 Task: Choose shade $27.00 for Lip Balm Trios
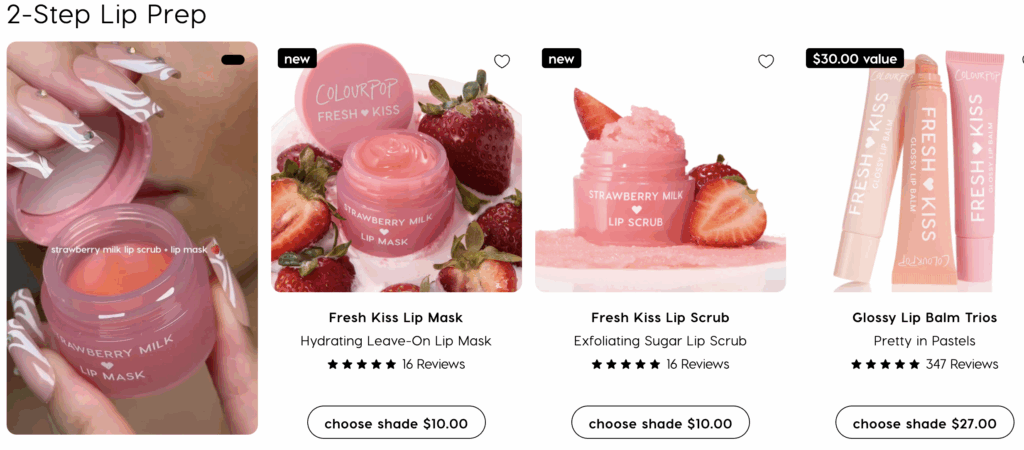[x=924, y=423]
